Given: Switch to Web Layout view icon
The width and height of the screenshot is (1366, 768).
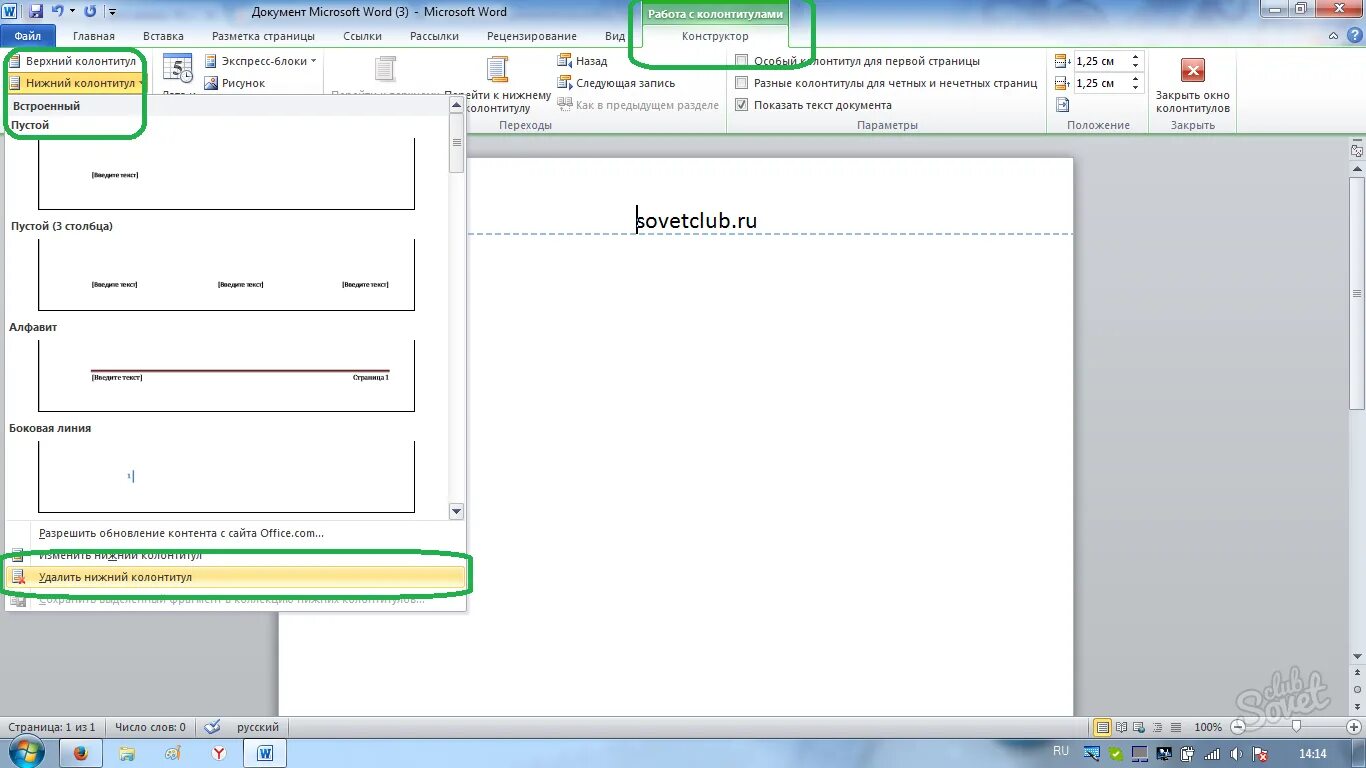Looking at the screenshot, I should pos(1139,727).
